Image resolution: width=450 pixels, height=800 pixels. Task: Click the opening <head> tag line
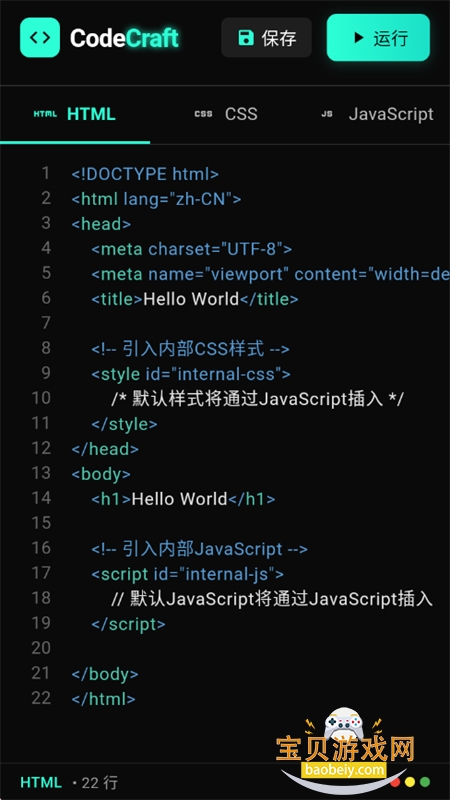(101, 224)
